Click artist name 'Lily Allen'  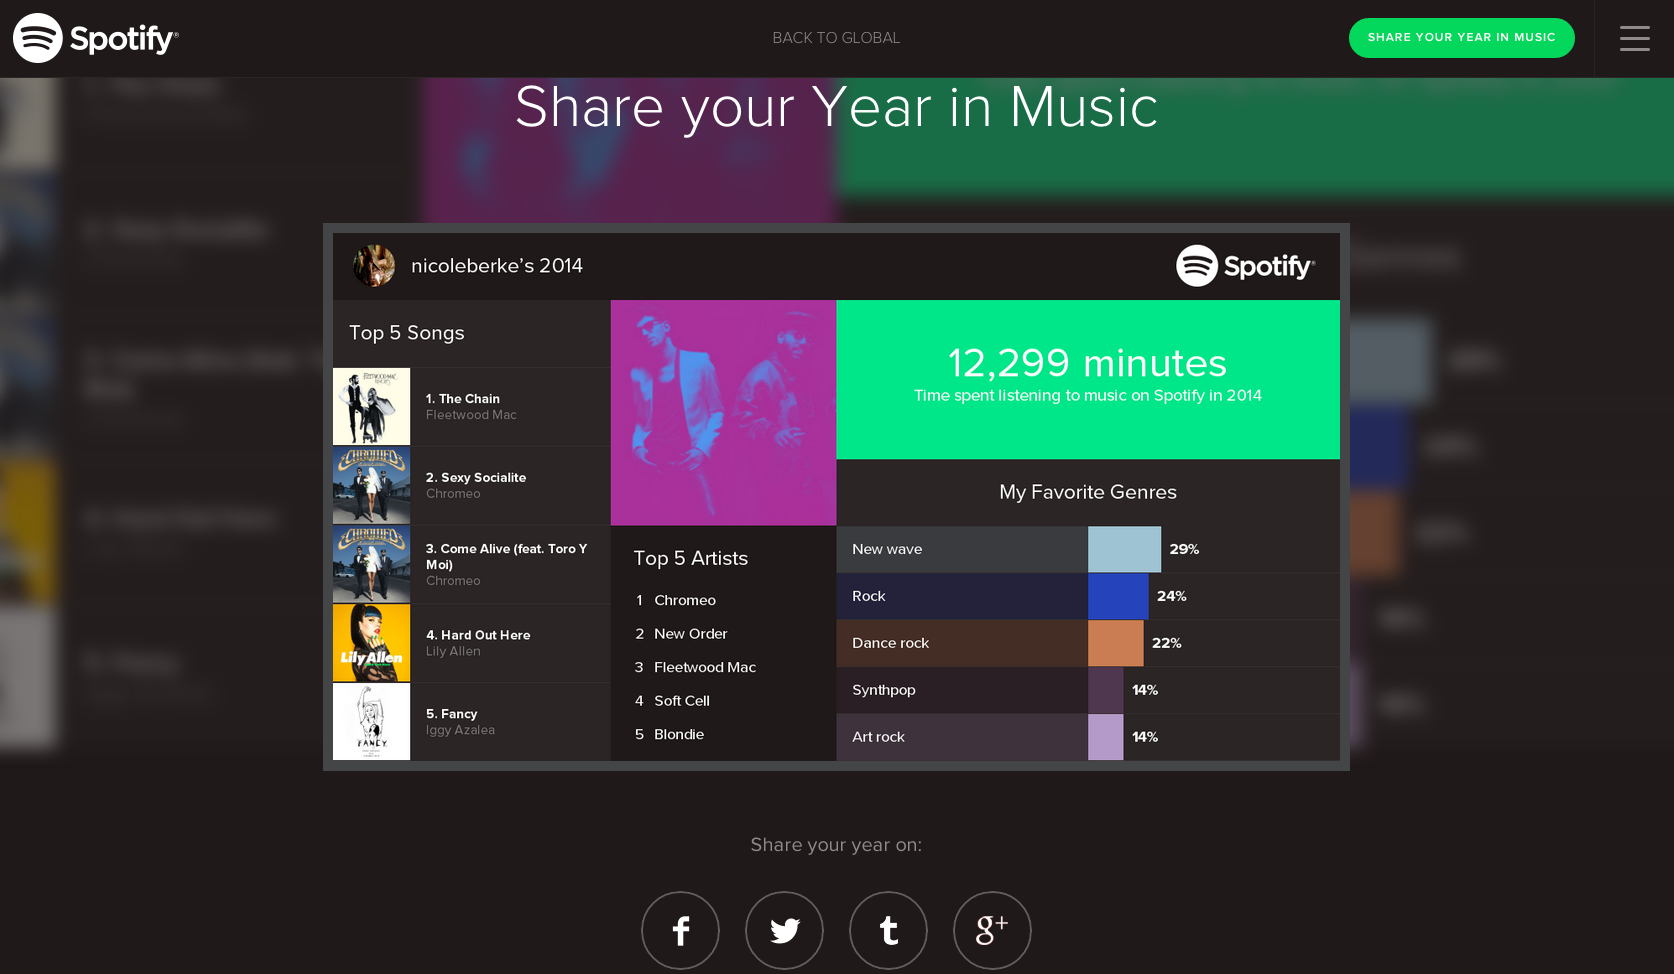(453, 651)
